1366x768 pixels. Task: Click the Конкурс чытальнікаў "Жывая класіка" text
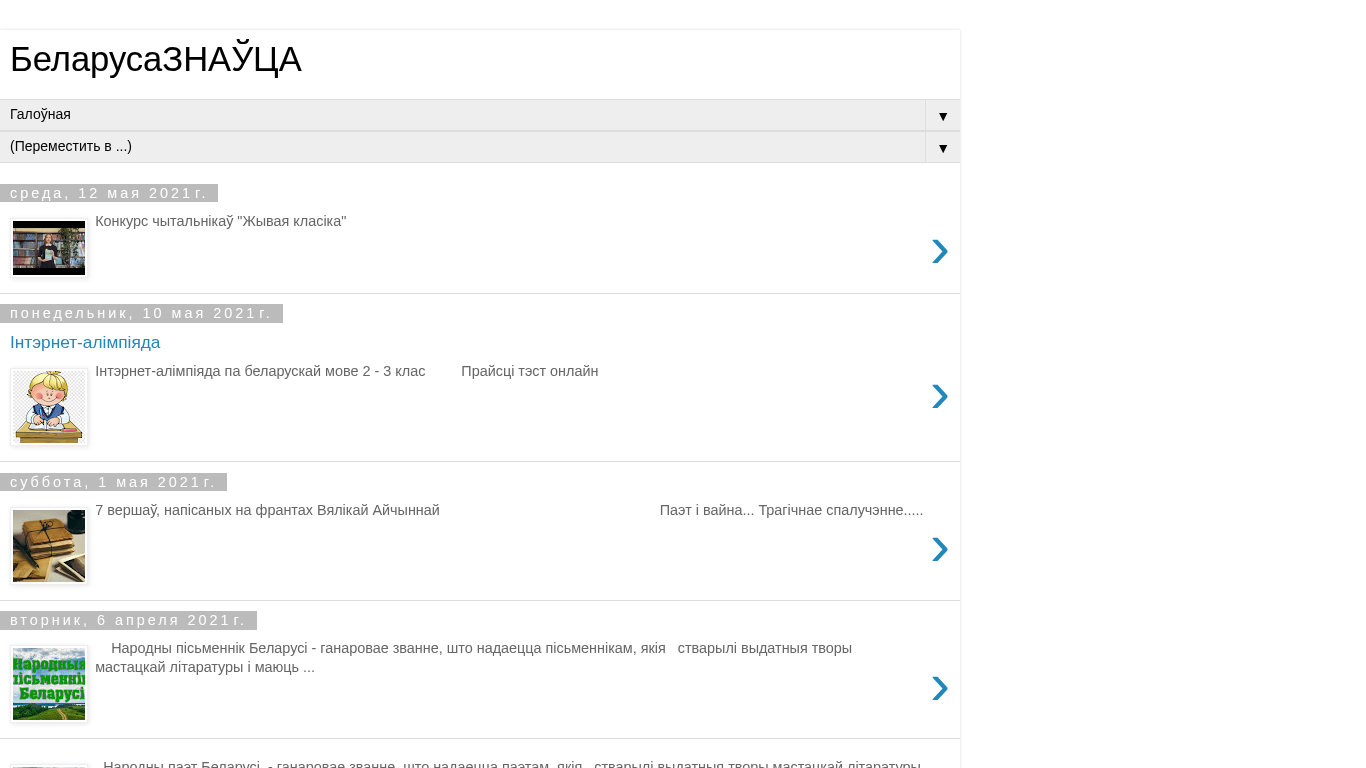pyautogui.click(x=220, y=222)
